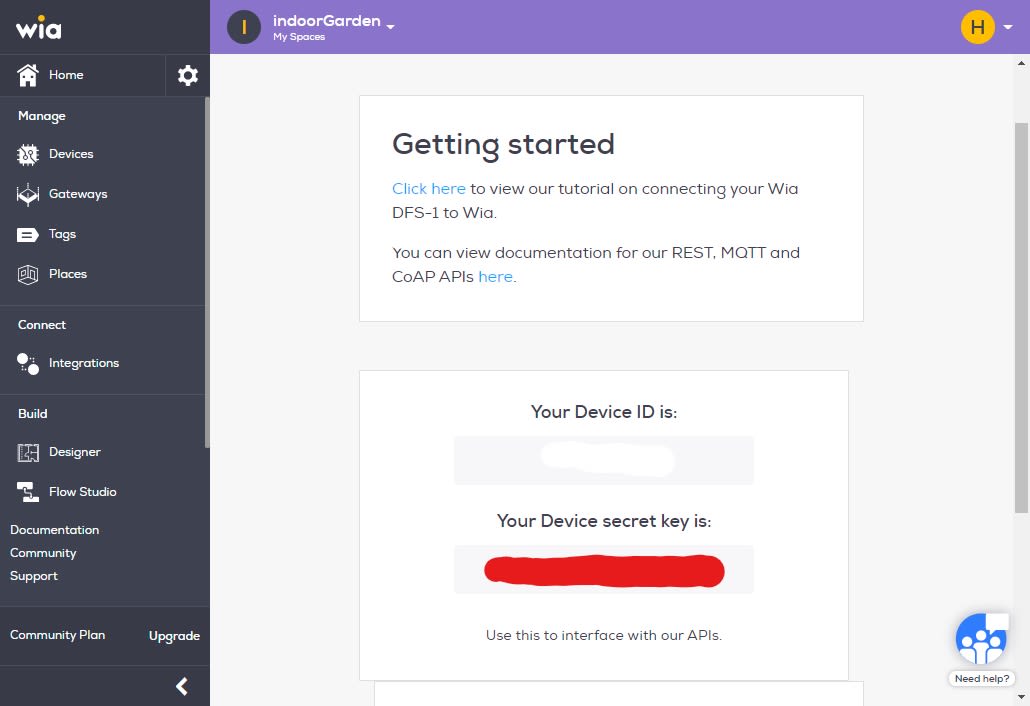Click the Places map icon

28,274
